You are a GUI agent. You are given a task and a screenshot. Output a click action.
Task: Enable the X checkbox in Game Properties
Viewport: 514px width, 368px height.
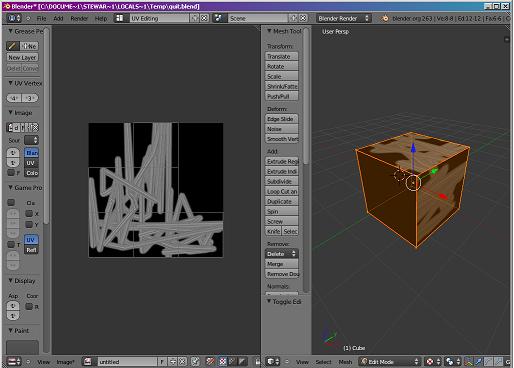click(x=29, y=213)
